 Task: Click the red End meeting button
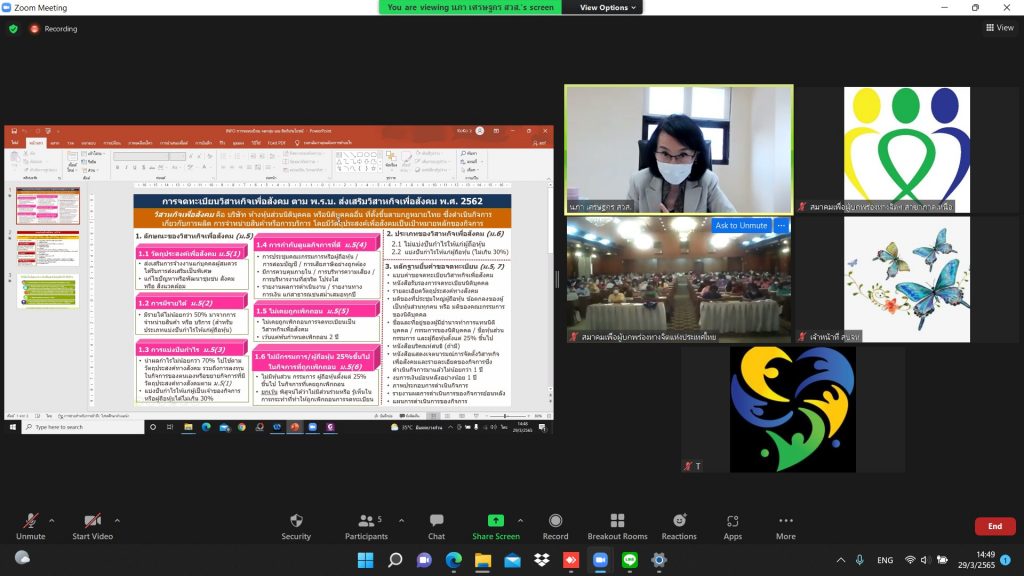pyautogui.click(x=994, y=526)
